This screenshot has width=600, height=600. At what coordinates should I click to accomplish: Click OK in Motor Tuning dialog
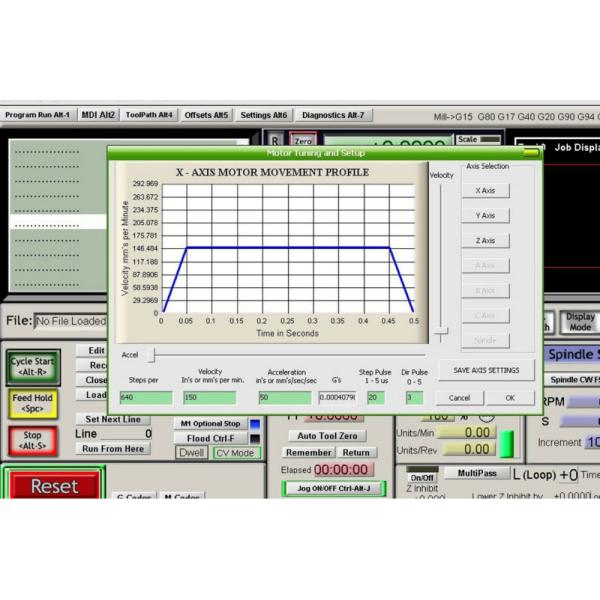[510, 397]
